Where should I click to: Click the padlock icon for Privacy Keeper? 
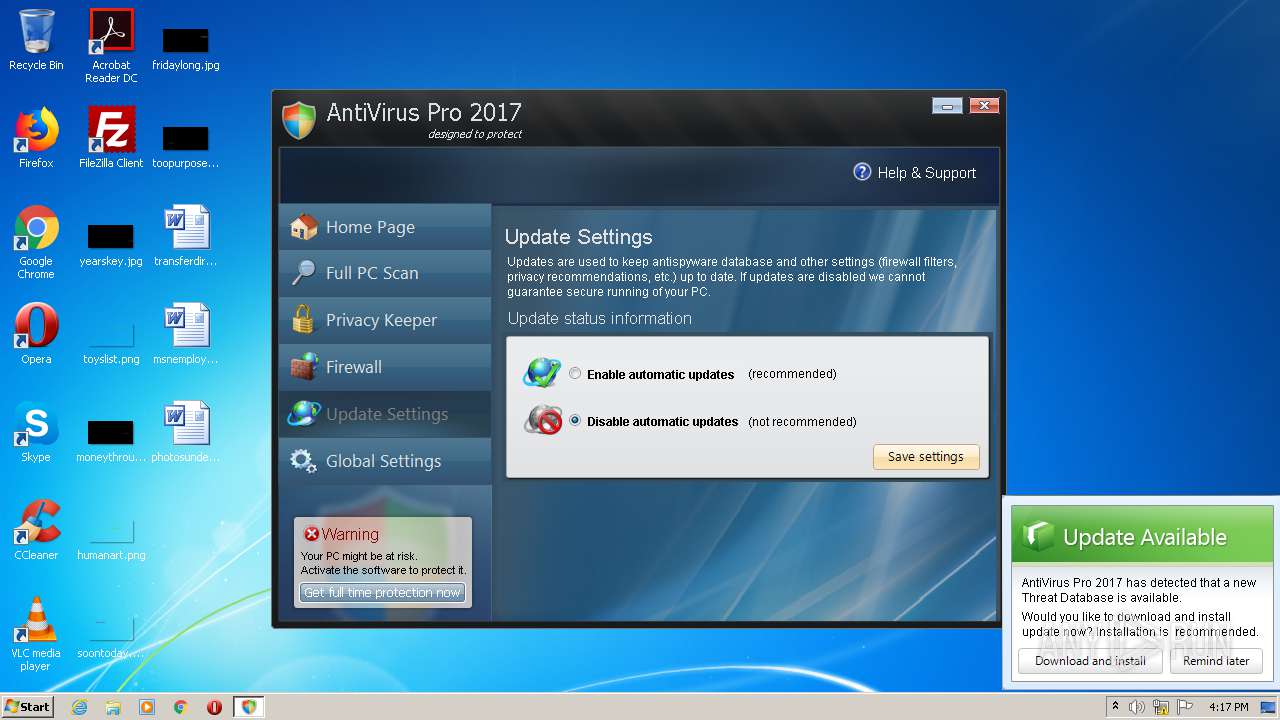(x=303, y=320)
